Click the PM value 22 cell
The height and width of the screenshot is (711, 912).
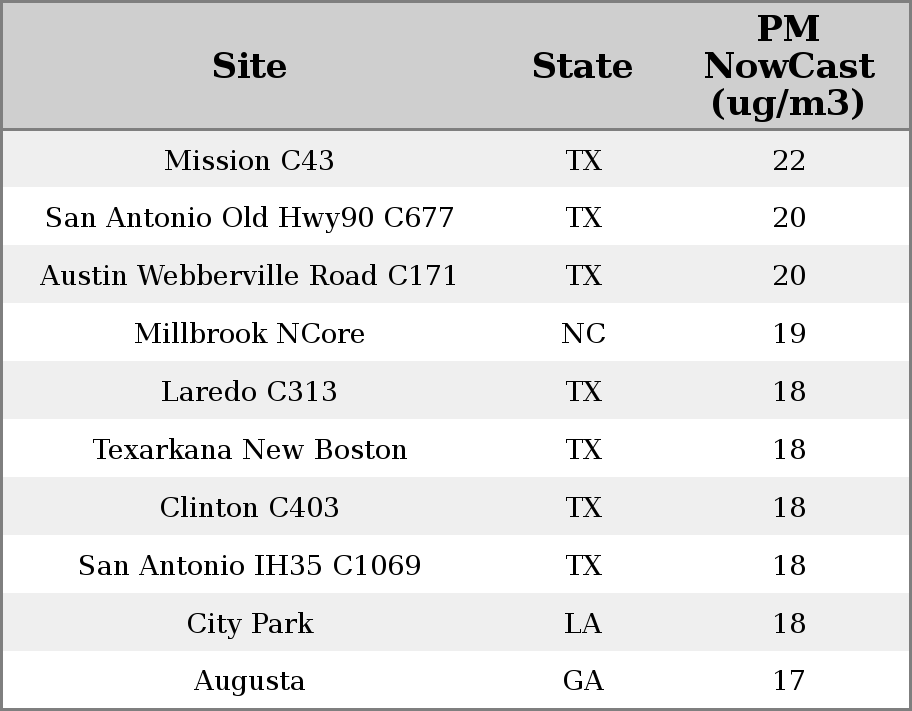tap(789, 160)
